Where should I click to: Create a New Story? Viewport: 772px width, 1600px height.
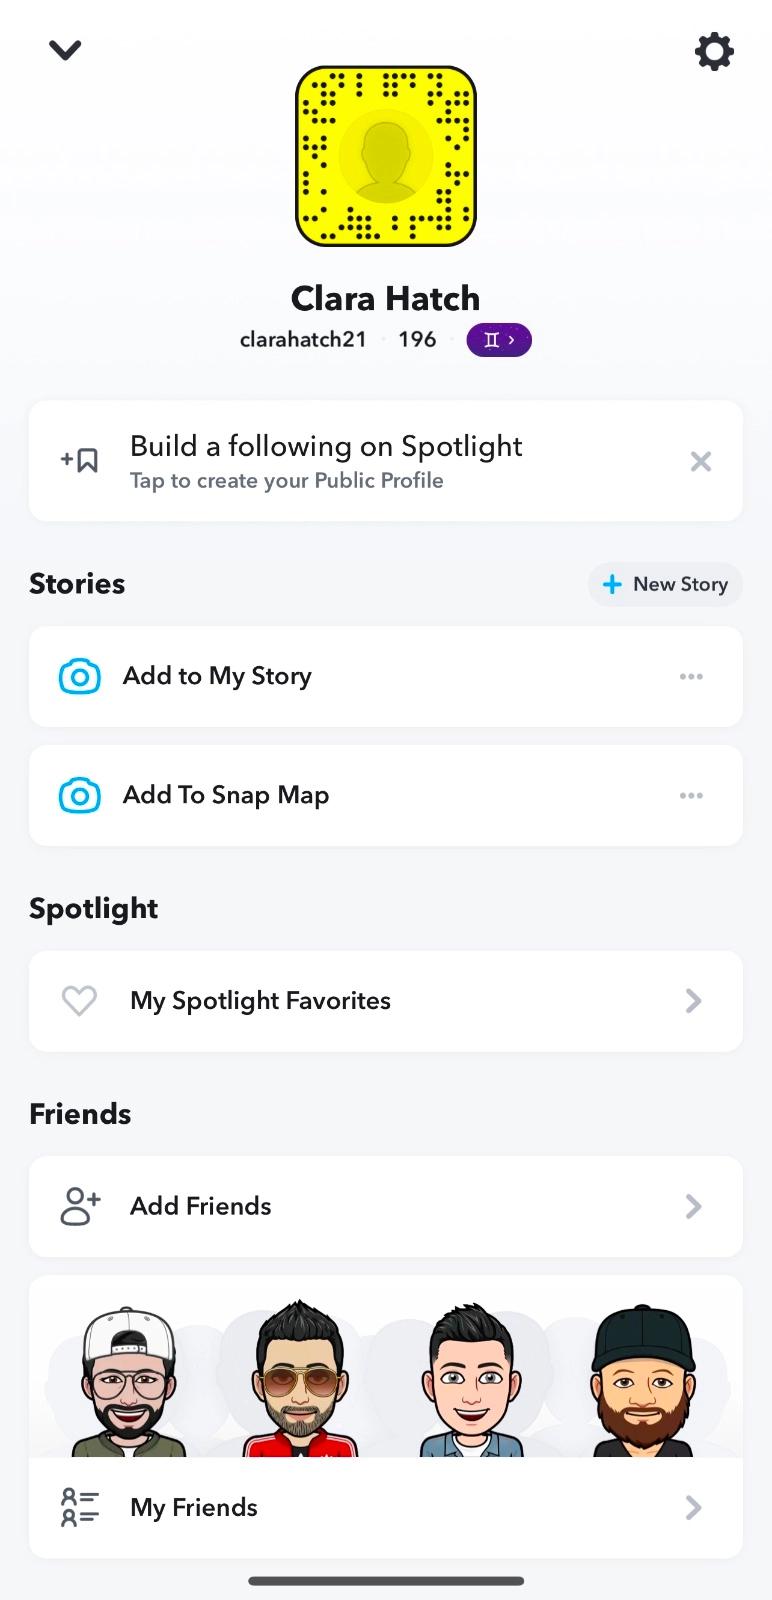click(x=665, y=584)
